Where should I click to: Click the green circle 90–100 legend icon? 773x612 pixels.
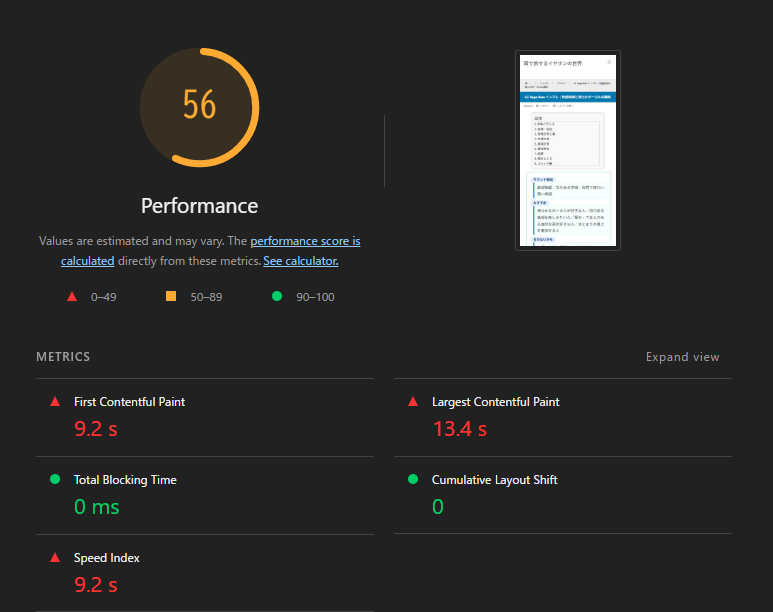(x=277, y=296)
